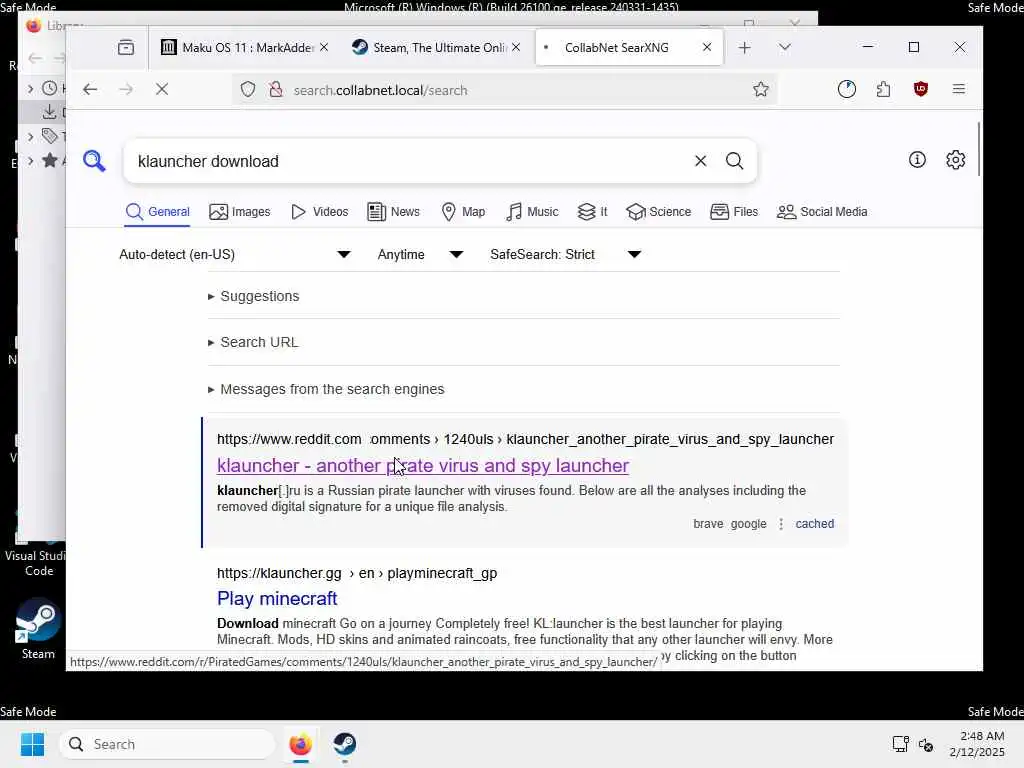The width and height of the screenshot is (1024, 768).
Task: Close the Steam tab
Action: (516, 48)
